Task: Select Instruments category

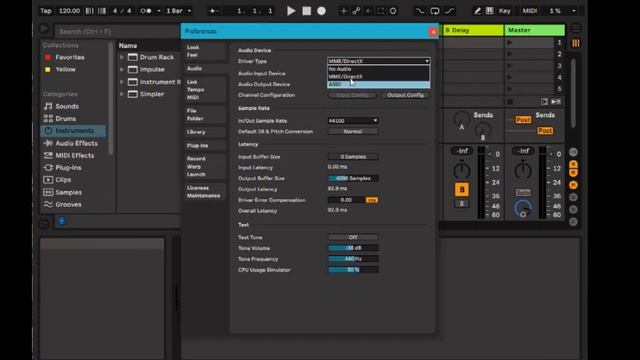Action: pos(74,131)
